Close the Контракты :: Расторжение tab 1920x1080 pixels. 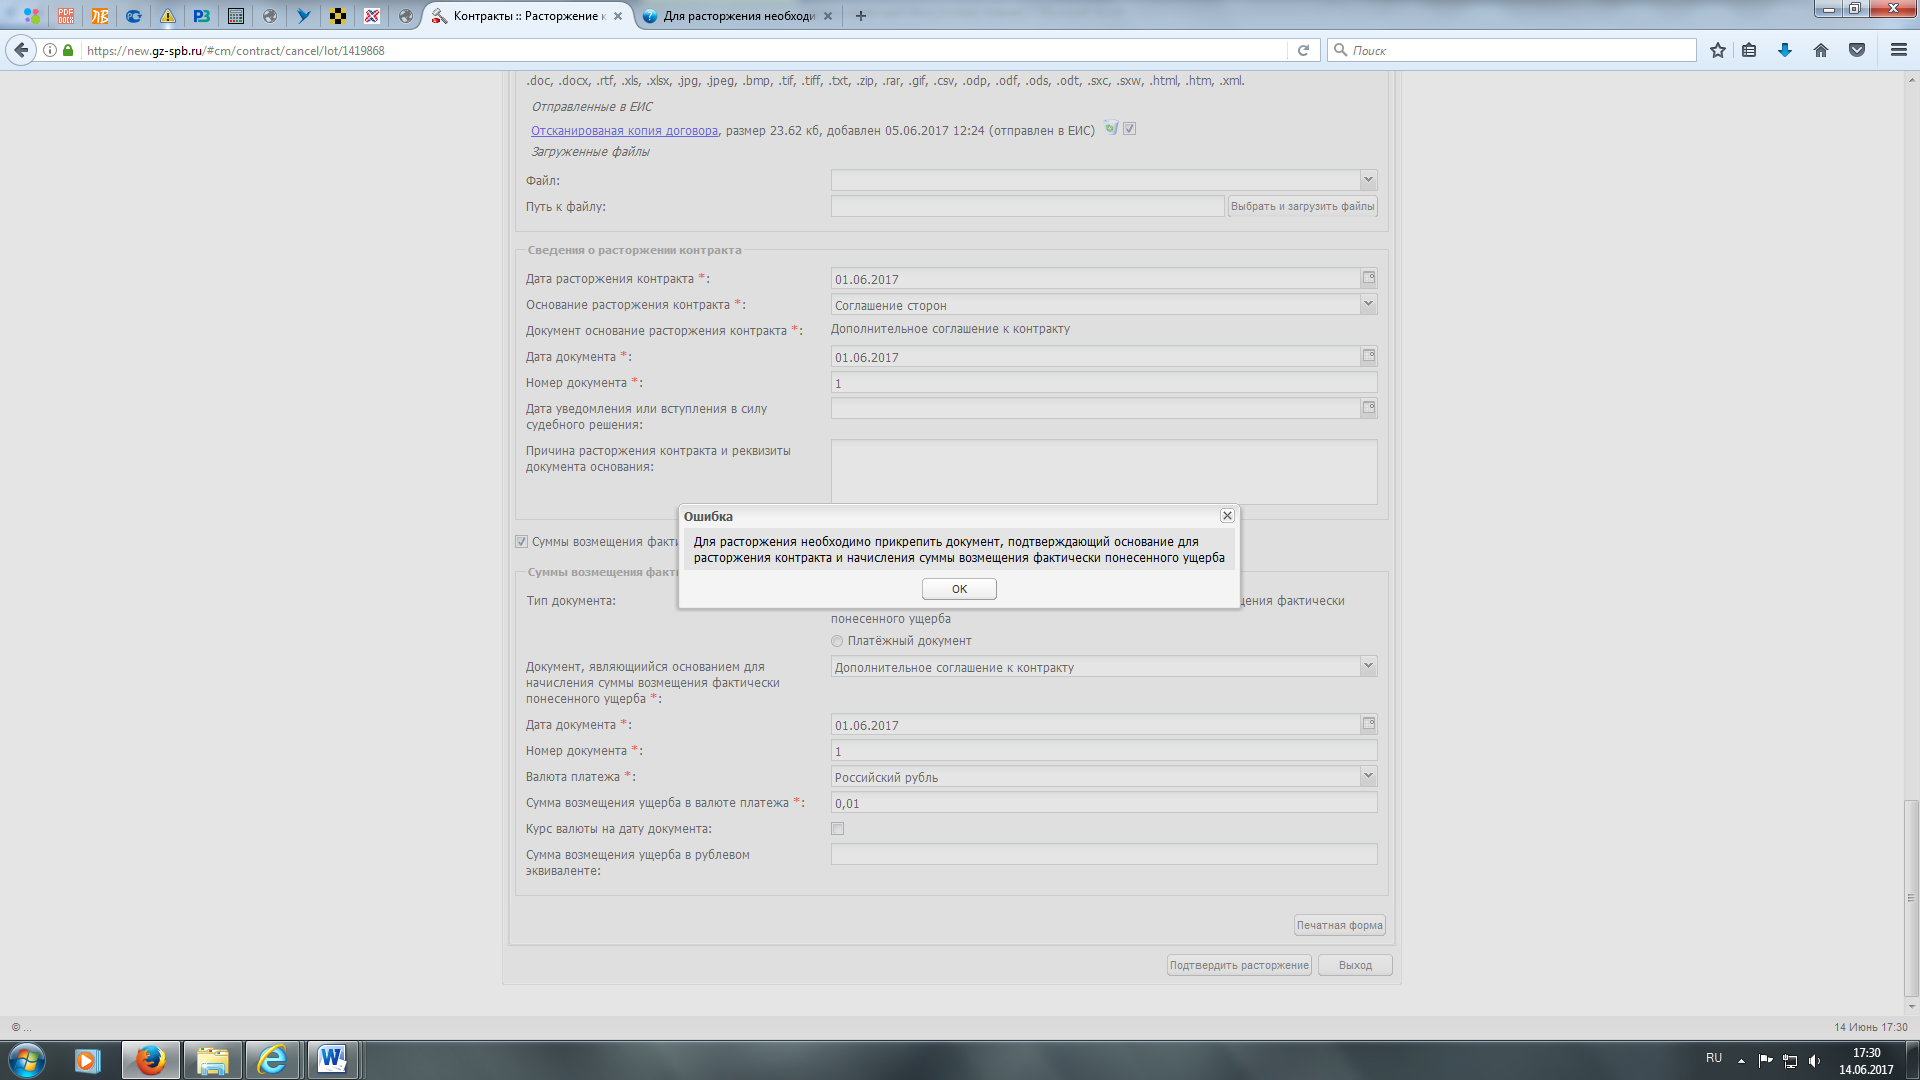click(x=618, y=16)
